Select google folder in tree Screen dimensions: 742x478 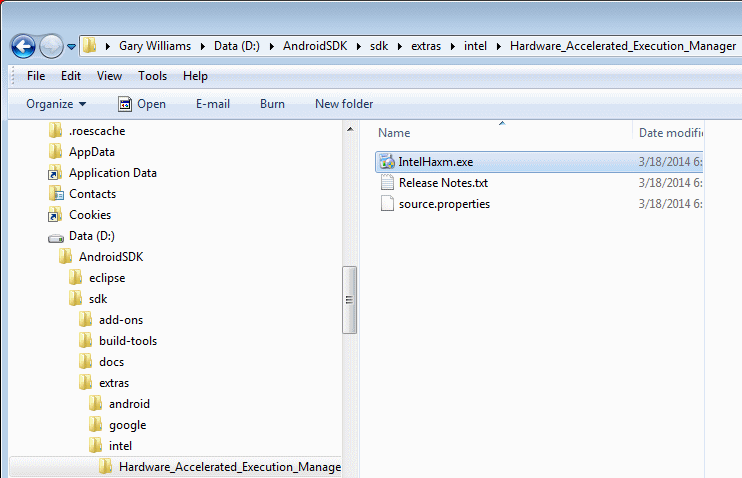coord(128,425)
